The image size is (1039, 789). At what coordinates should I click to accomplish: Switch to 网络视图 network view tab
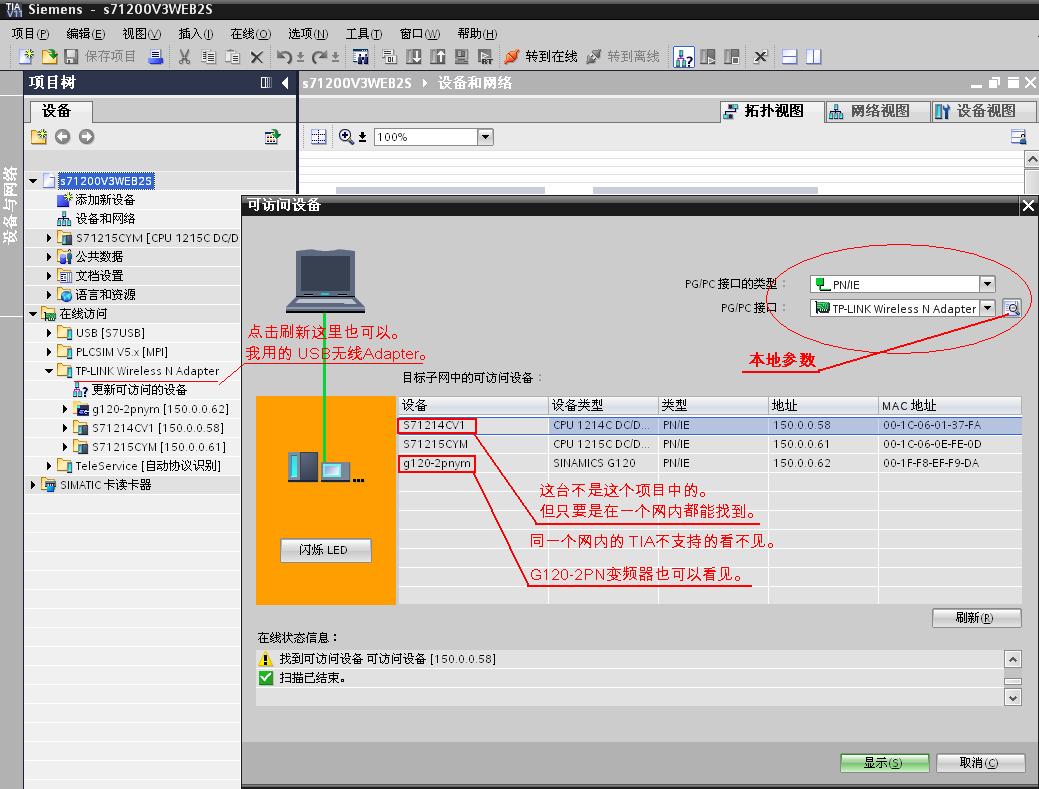point(878,111)
